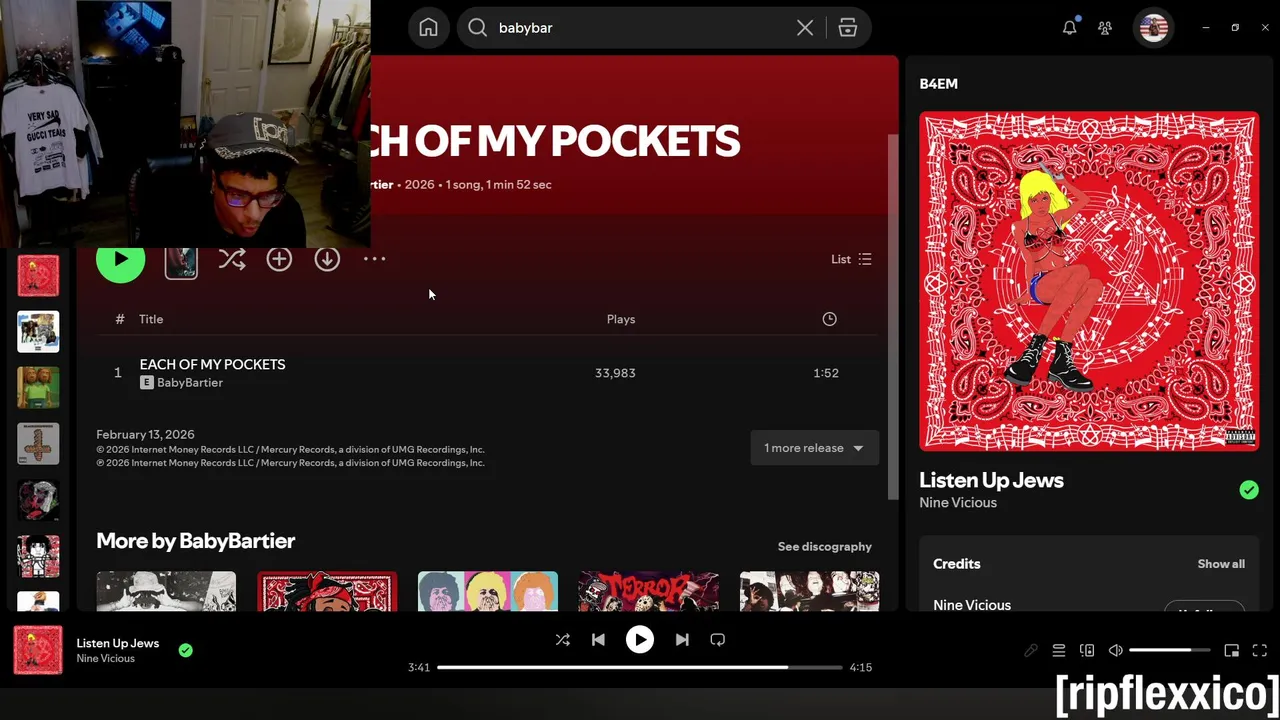Add album to Your Library
Image resolution: width=1280 pixels, height=720 pixels.
[279, 259]
